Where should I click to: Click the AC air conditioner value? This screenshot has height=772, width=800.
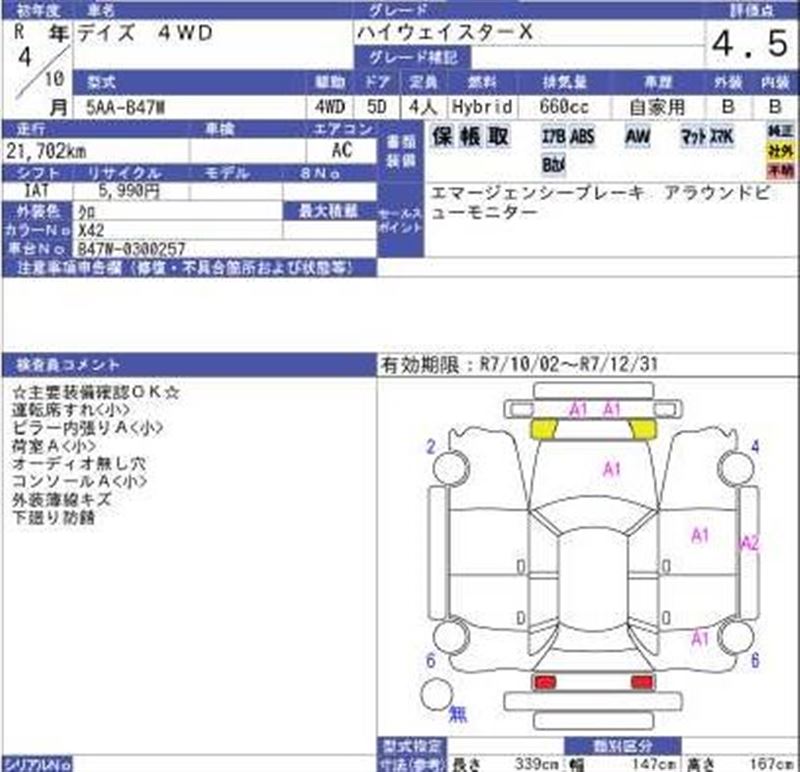pos(342,150)
